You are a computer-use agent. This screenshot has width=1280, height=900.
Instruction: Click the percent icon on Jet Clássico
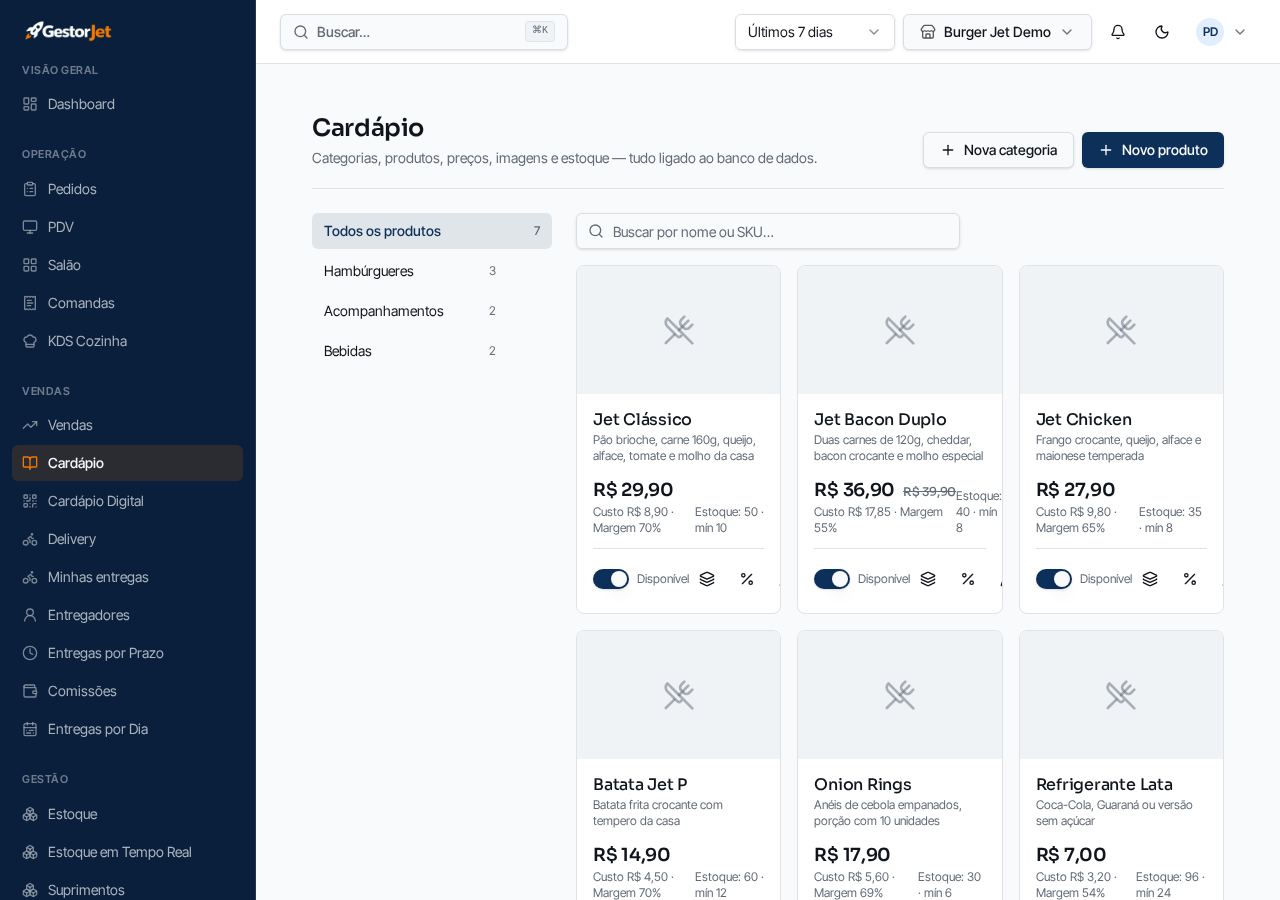[747, 579]
